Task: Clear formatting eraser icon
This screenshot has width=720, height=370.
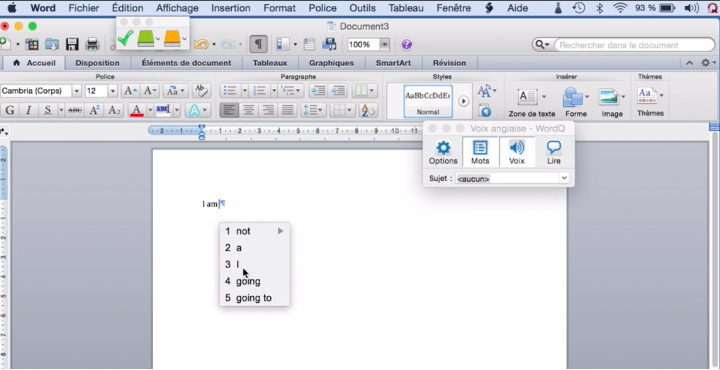Action: click(201, 91)
